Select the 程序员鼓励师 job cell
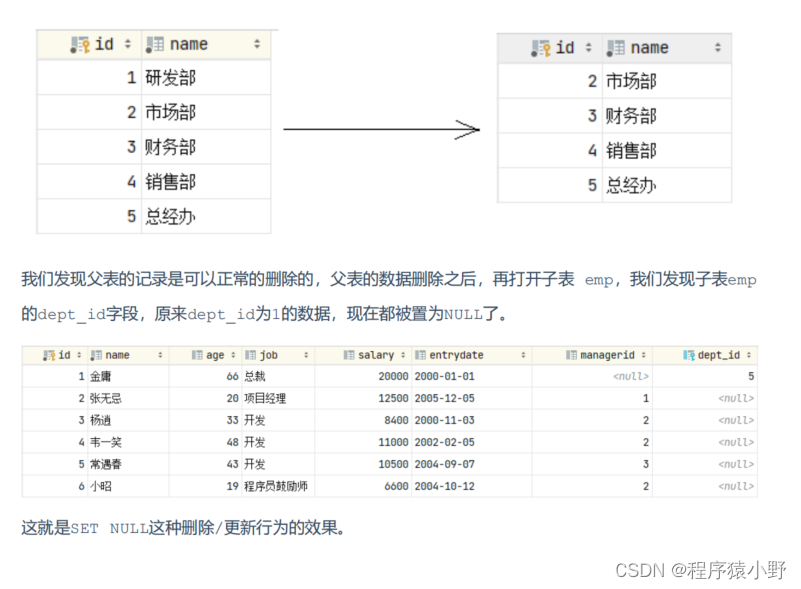The height and width of the screenshot is (589, 801). [276, 486]
